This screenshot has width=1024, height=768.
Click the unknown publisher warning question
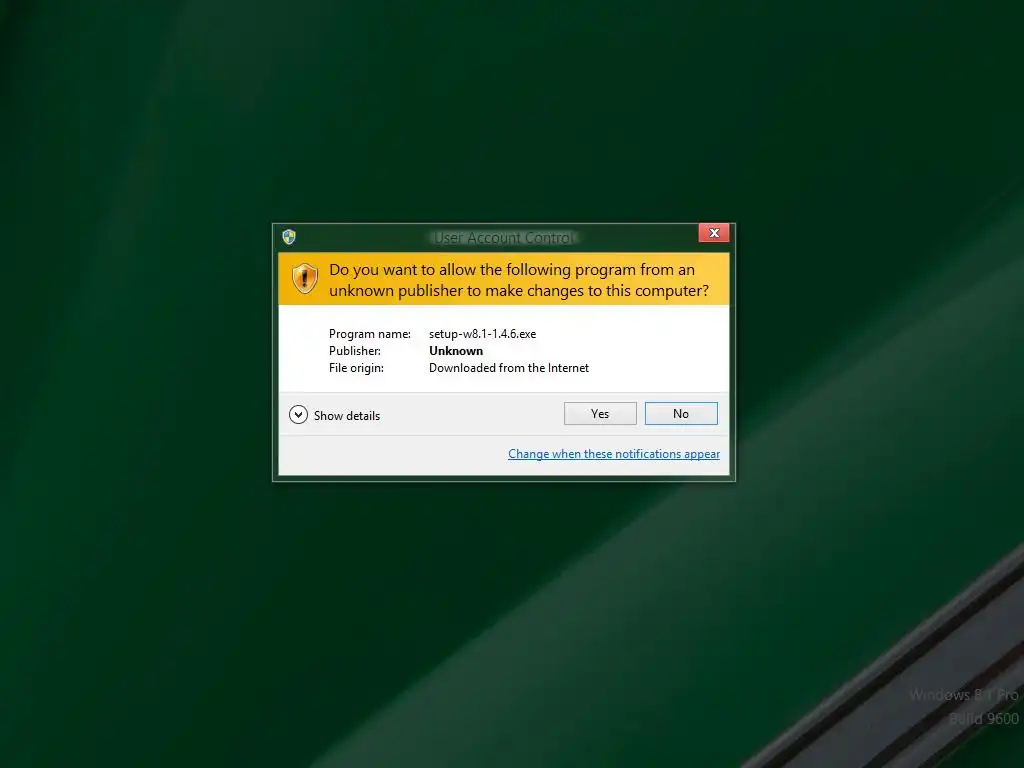coord(519,280)
